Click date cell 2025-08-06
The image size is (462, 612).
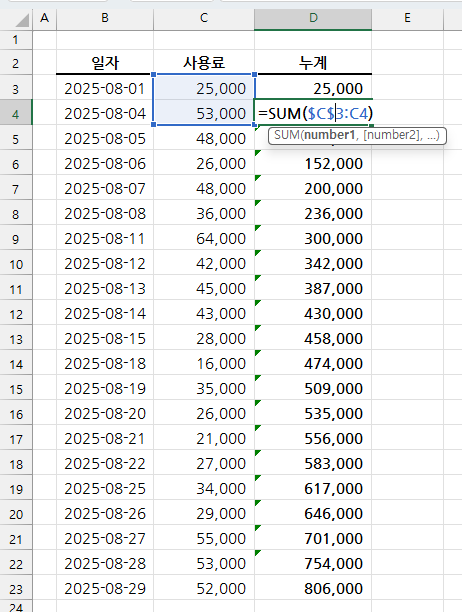pyautogui.click(x=105, y=163)
